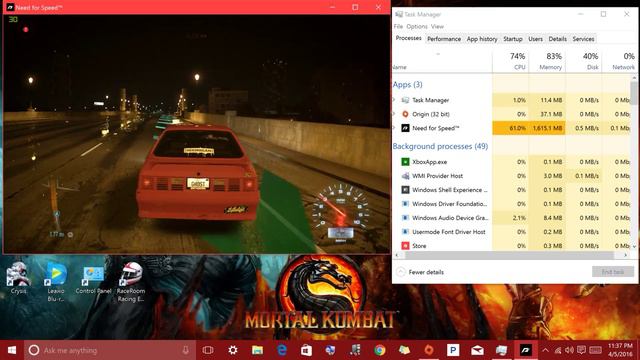Click the Task Manager app icon in process list
The width and height of the screenshot is (640, 360).
[405, 100]
